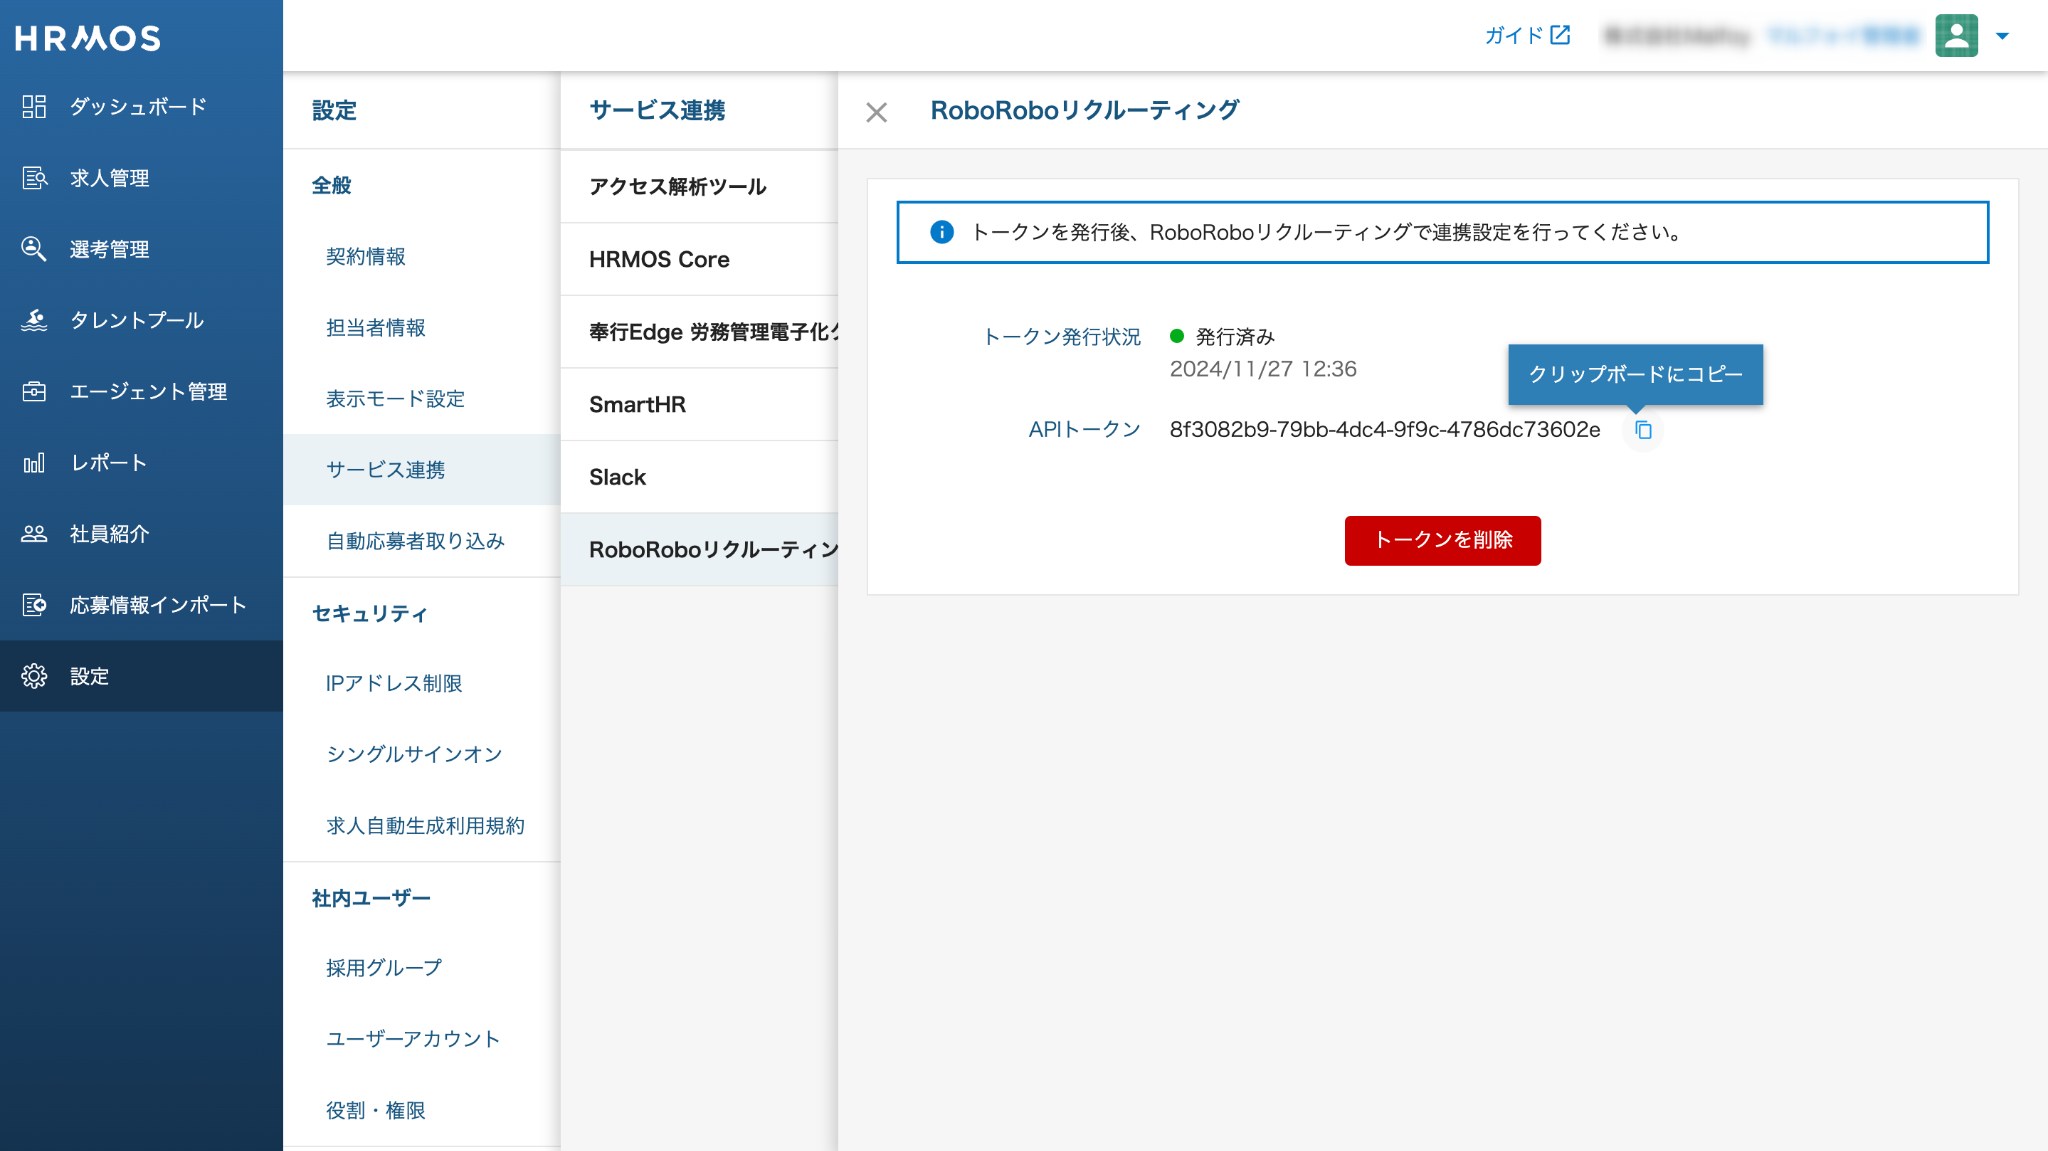Image resolution: width=2048 pixels, height=1151 pixels.
Task: Click the セキュリティ section heading
Action: pos(370,613)
